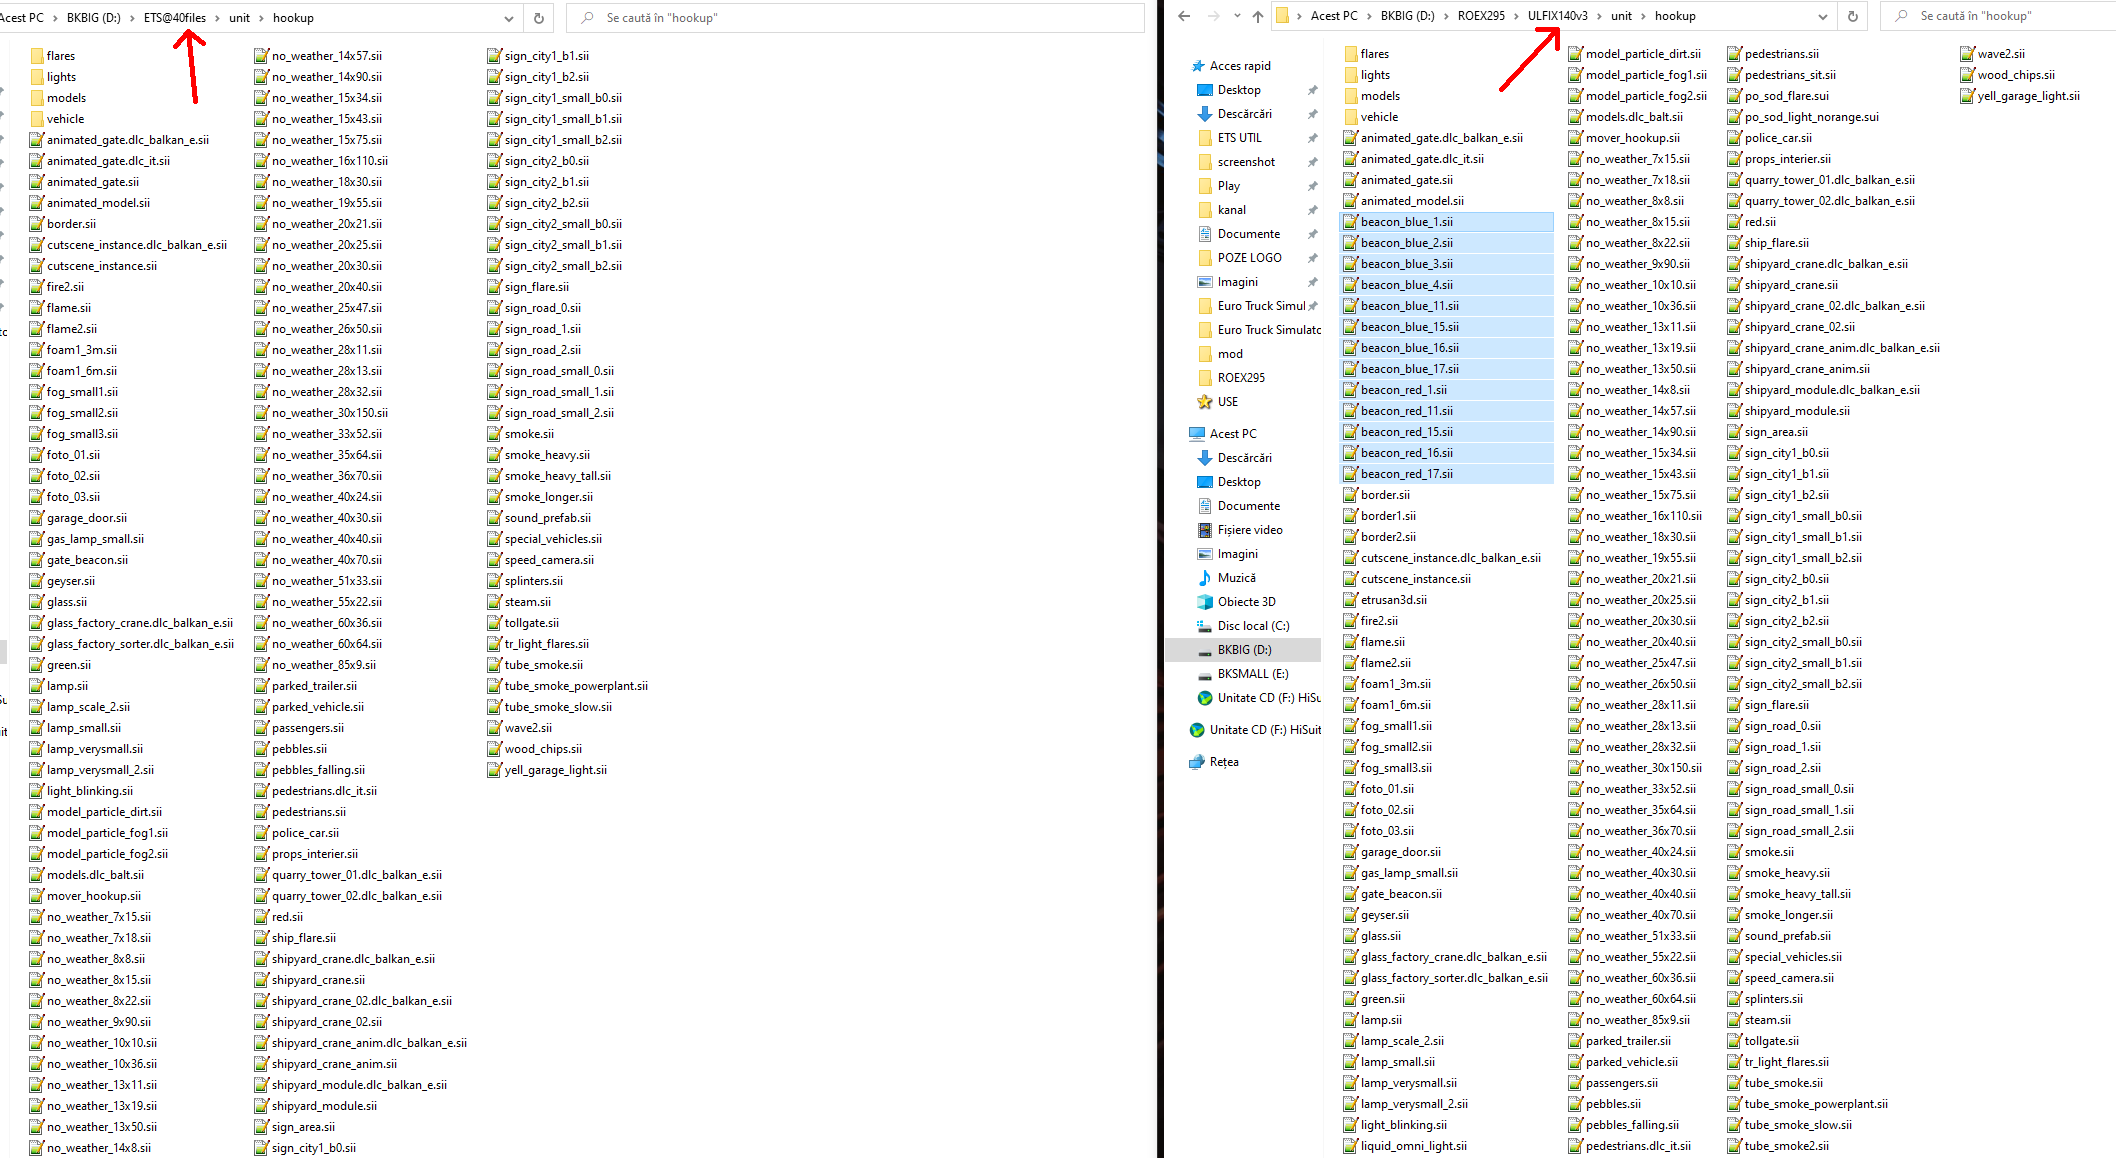Click the Up-folder arrow in right window
The image size is (2116, 1158).
tap(1258, 16)
